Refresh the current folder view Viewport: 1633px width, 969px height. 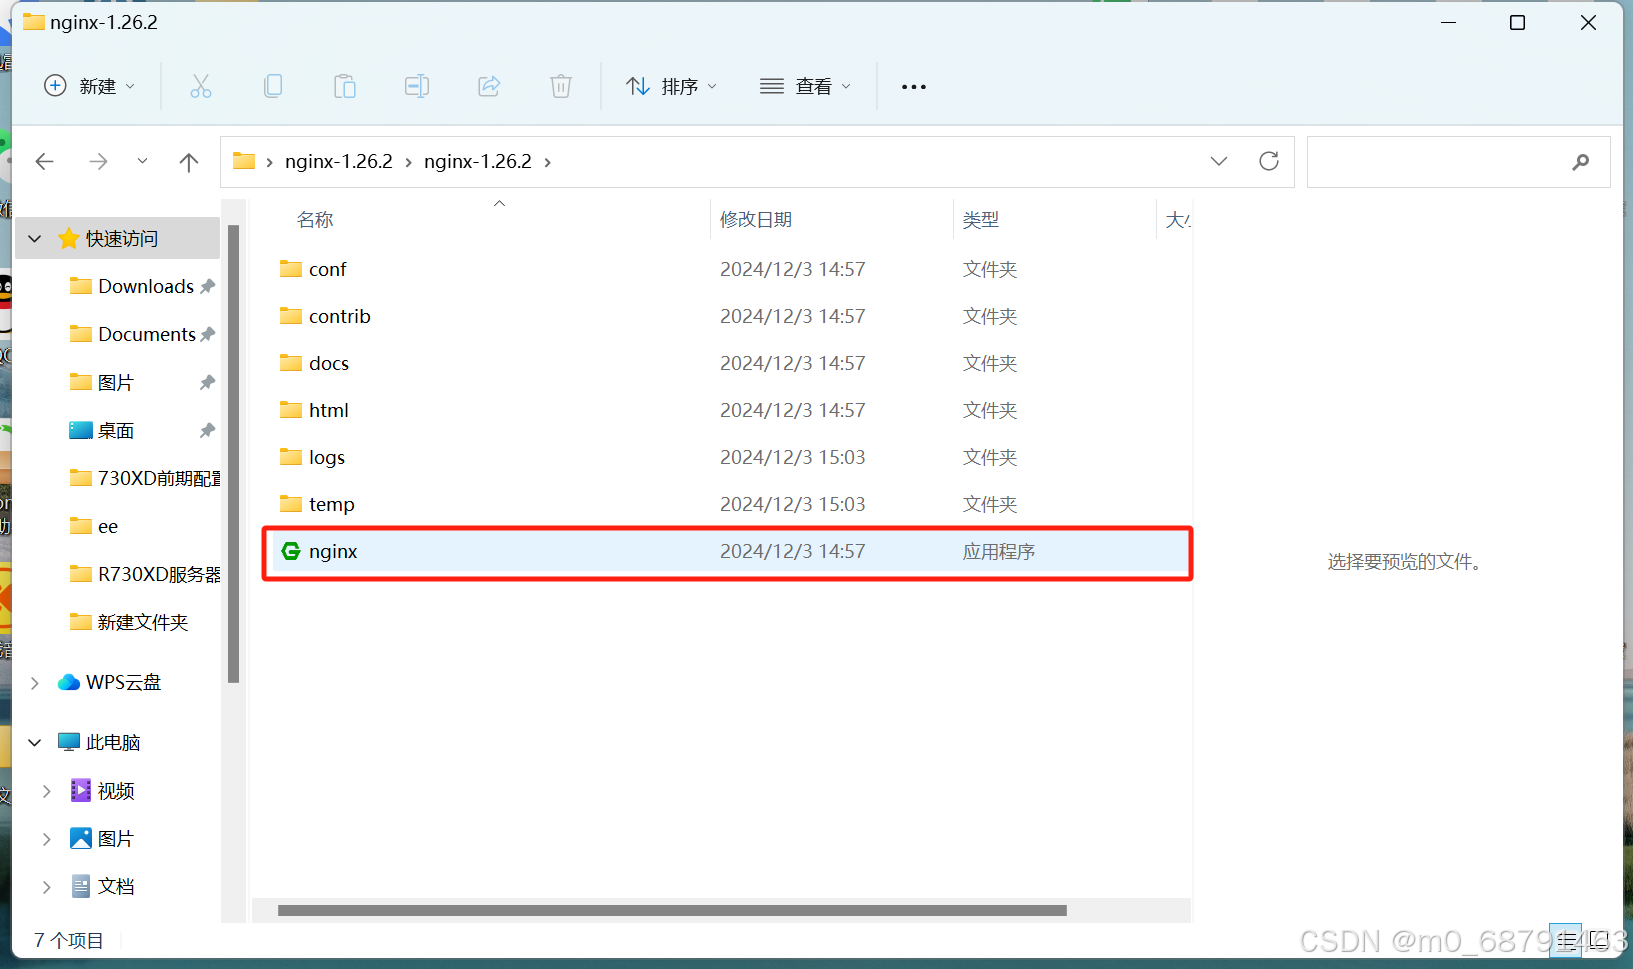(x=1269, y=161)
